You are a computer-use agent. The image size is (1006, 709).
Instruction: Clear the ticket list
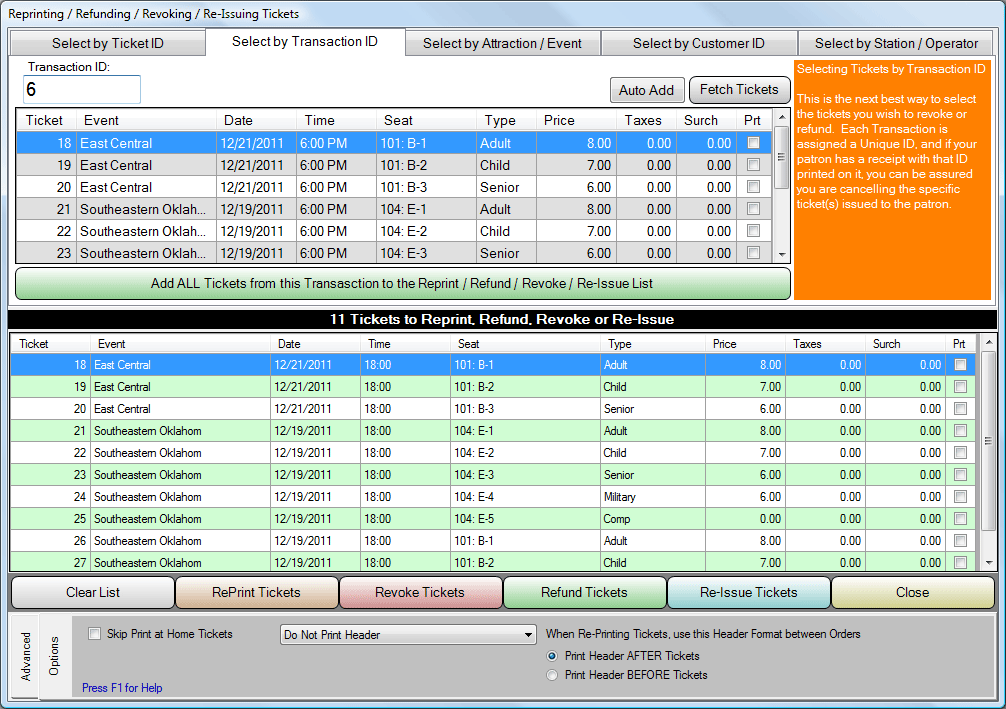93,592
